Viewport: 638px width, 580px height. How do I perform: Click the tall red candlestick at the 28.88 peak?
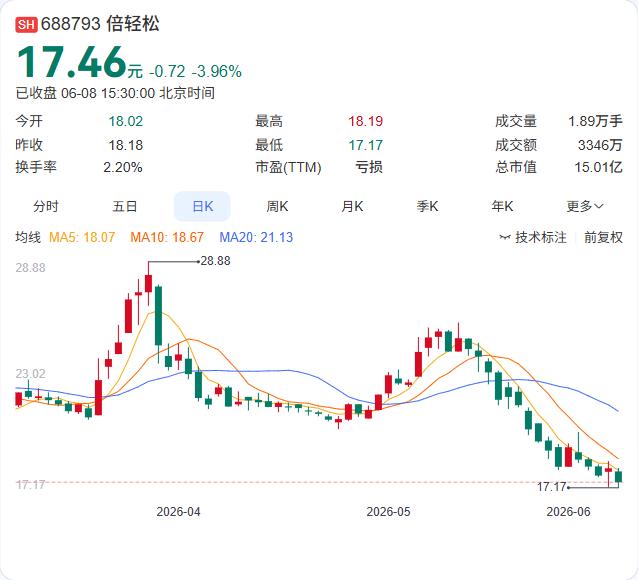pos(149,283)
